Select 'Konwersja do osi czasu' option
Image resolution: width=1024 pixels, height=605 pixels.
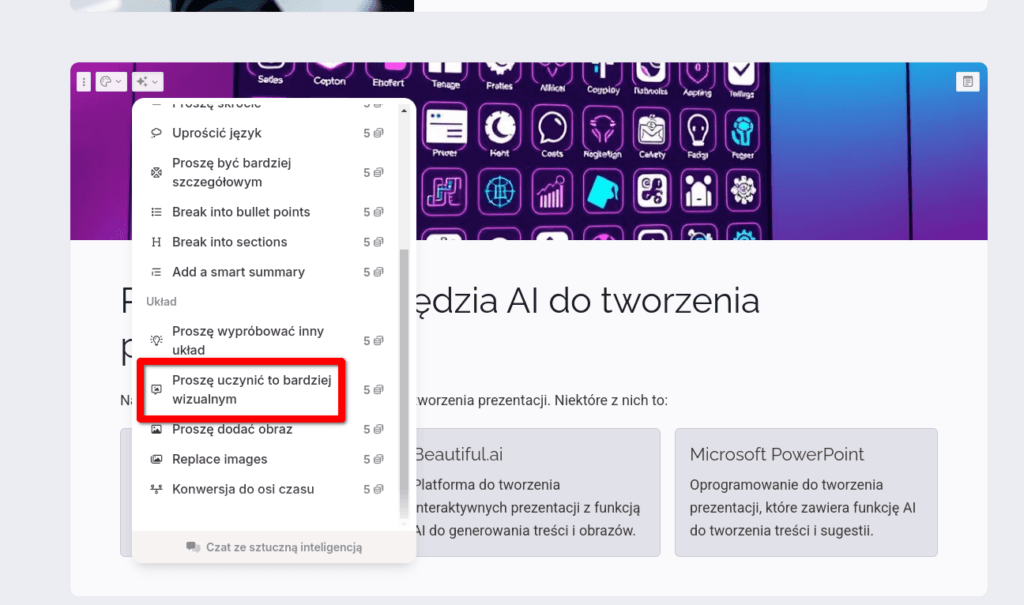(266, 489)
